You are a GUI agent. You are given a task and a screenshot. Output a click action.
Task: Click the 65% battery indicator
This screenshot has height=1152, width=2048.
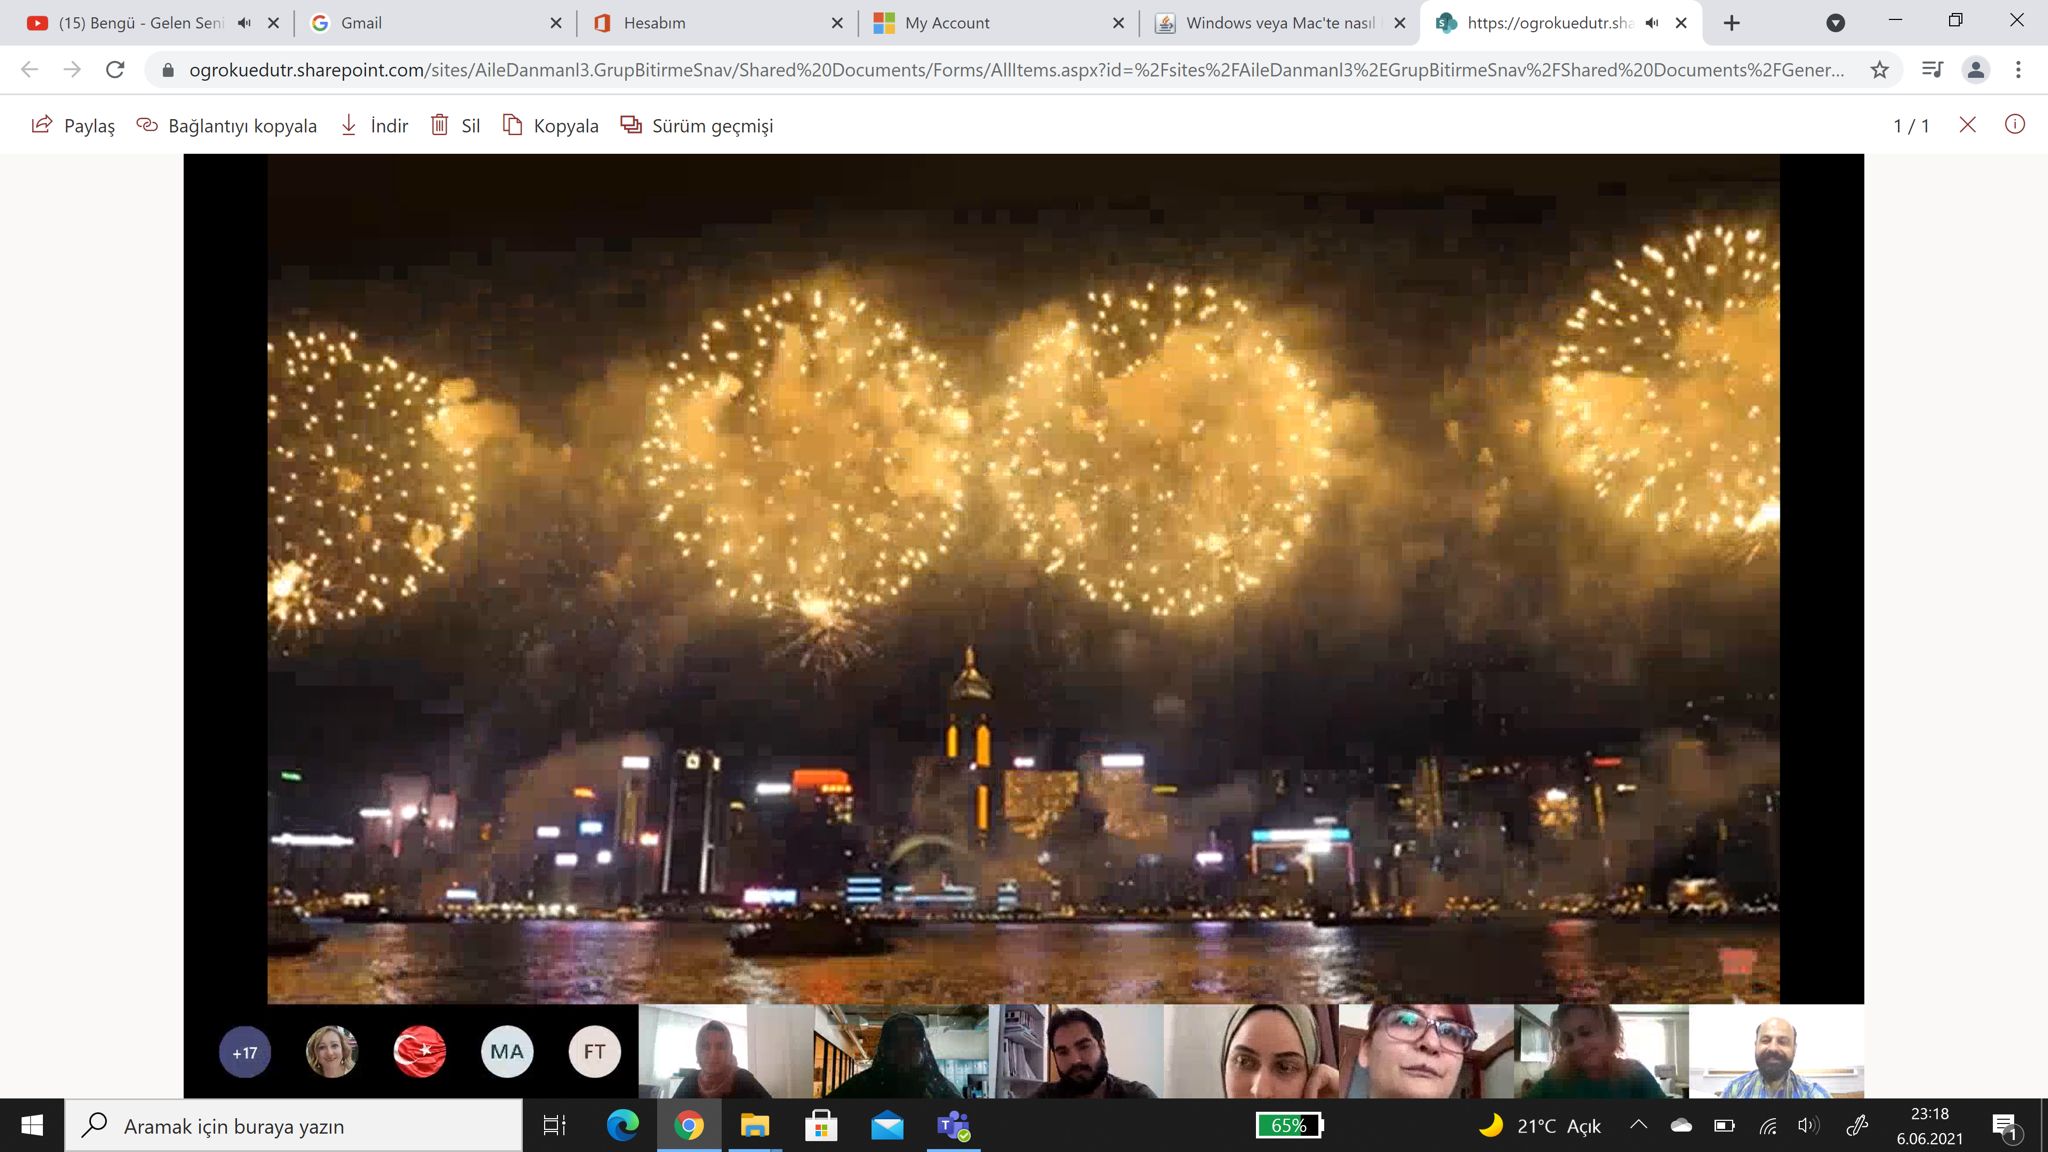click(x=1290, y=1126)
